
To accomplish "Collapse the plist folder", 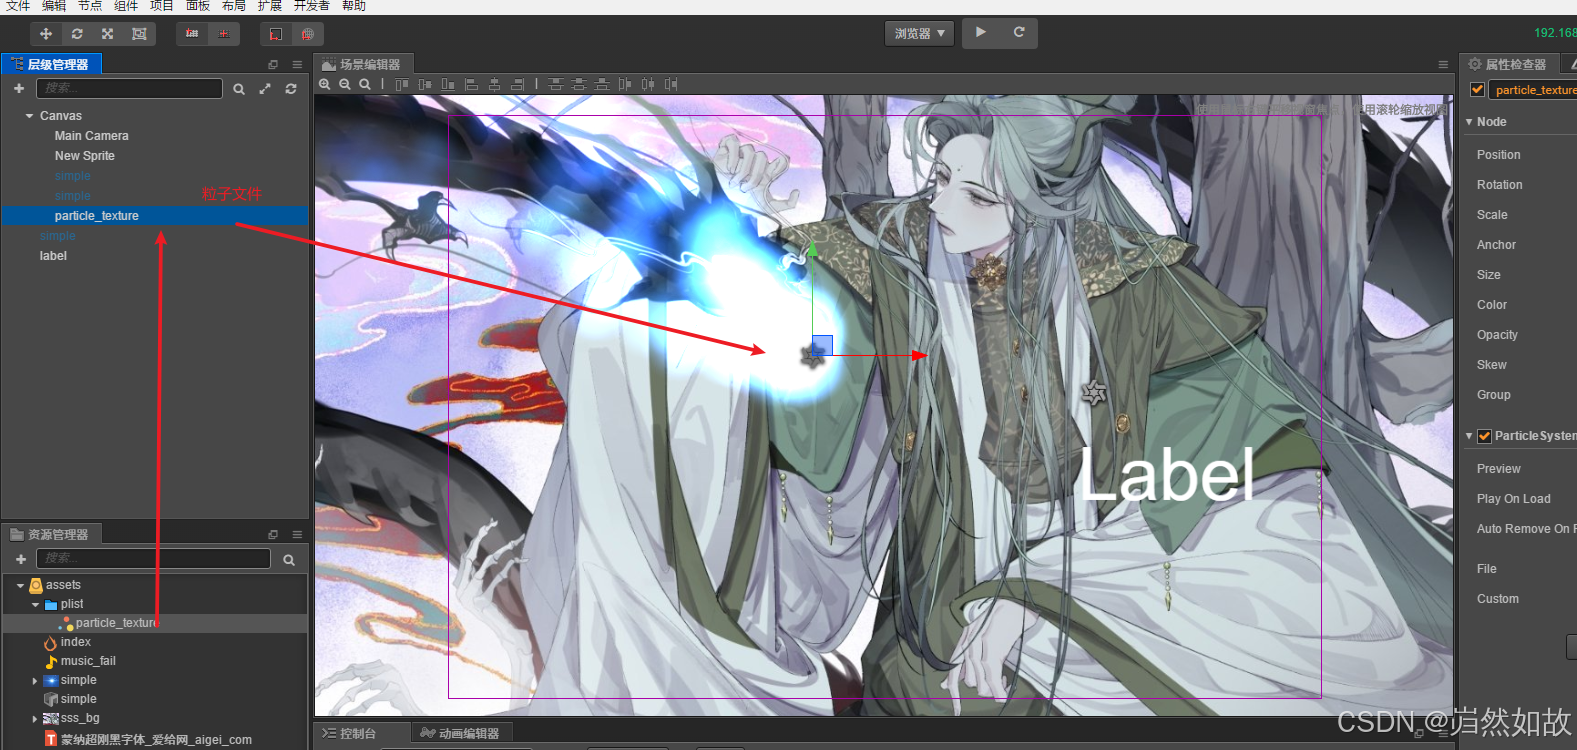I will 36,605.
